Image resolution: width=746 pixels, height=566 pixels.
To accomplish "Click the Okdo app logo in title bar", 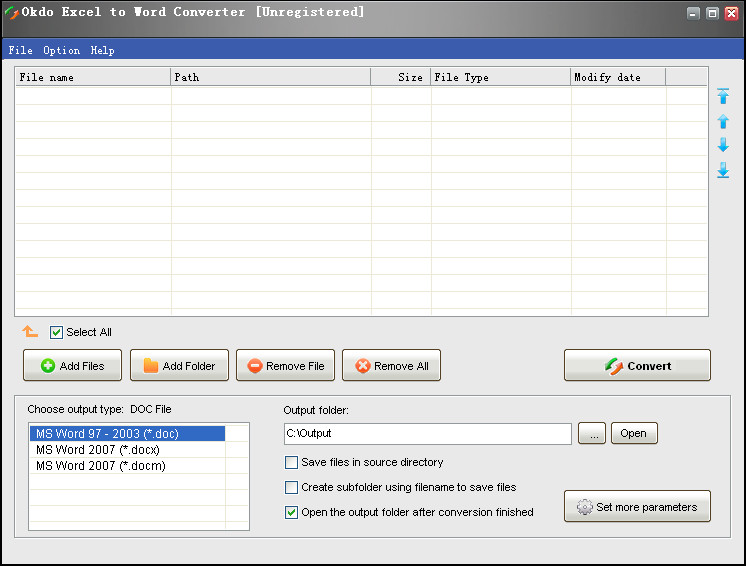I will click(11, 12).
